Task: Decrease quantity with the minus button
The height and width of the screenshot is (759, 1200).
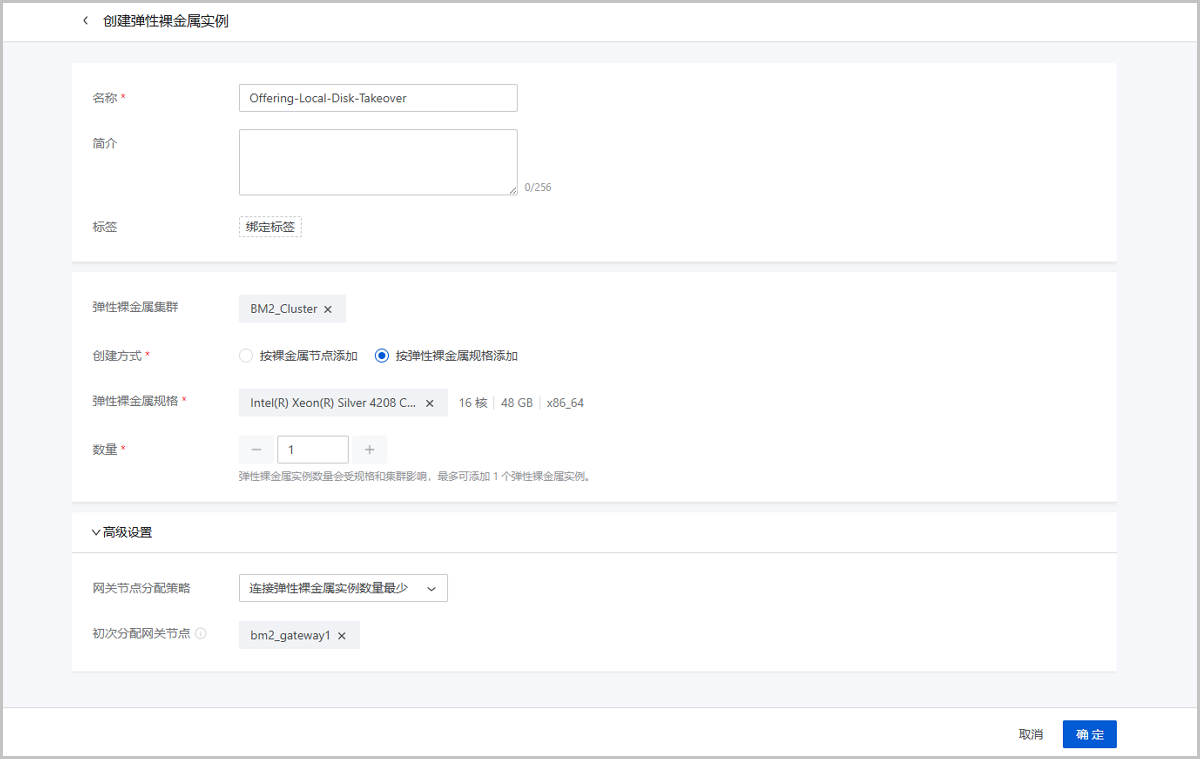Action: click(256, 450)
